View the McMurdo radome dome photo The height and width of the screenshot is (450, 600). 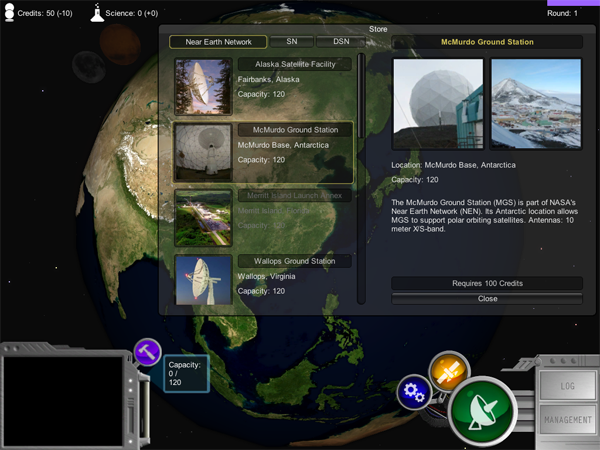coord(438,104)
